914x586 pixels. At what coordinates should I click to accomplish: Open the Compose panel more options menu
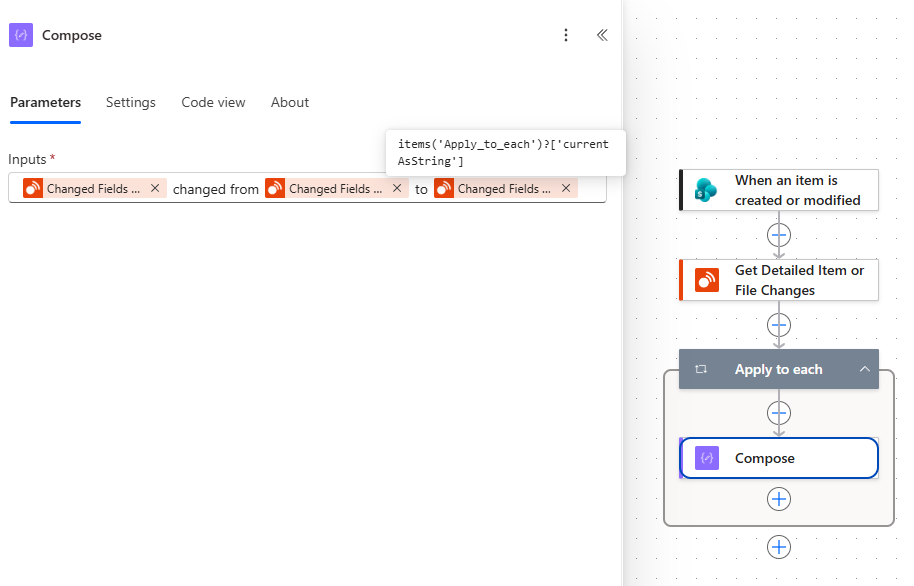565,35
